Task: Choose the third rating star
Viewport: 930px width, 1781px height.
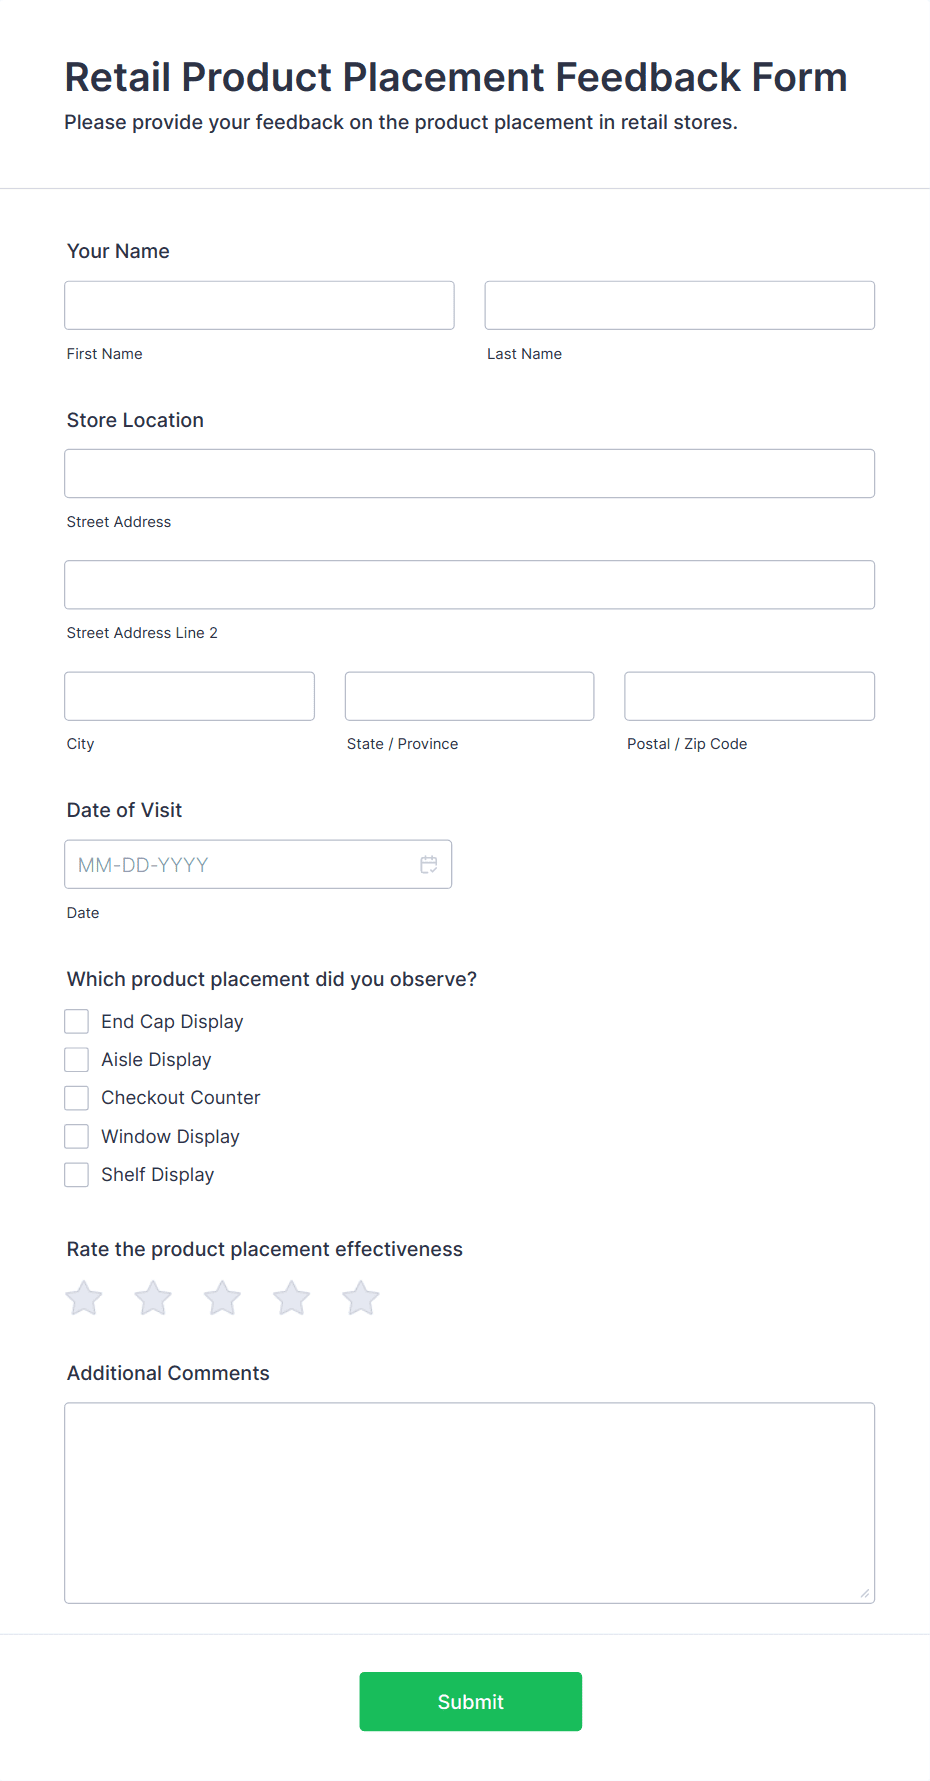Action: coord(222,1299)
